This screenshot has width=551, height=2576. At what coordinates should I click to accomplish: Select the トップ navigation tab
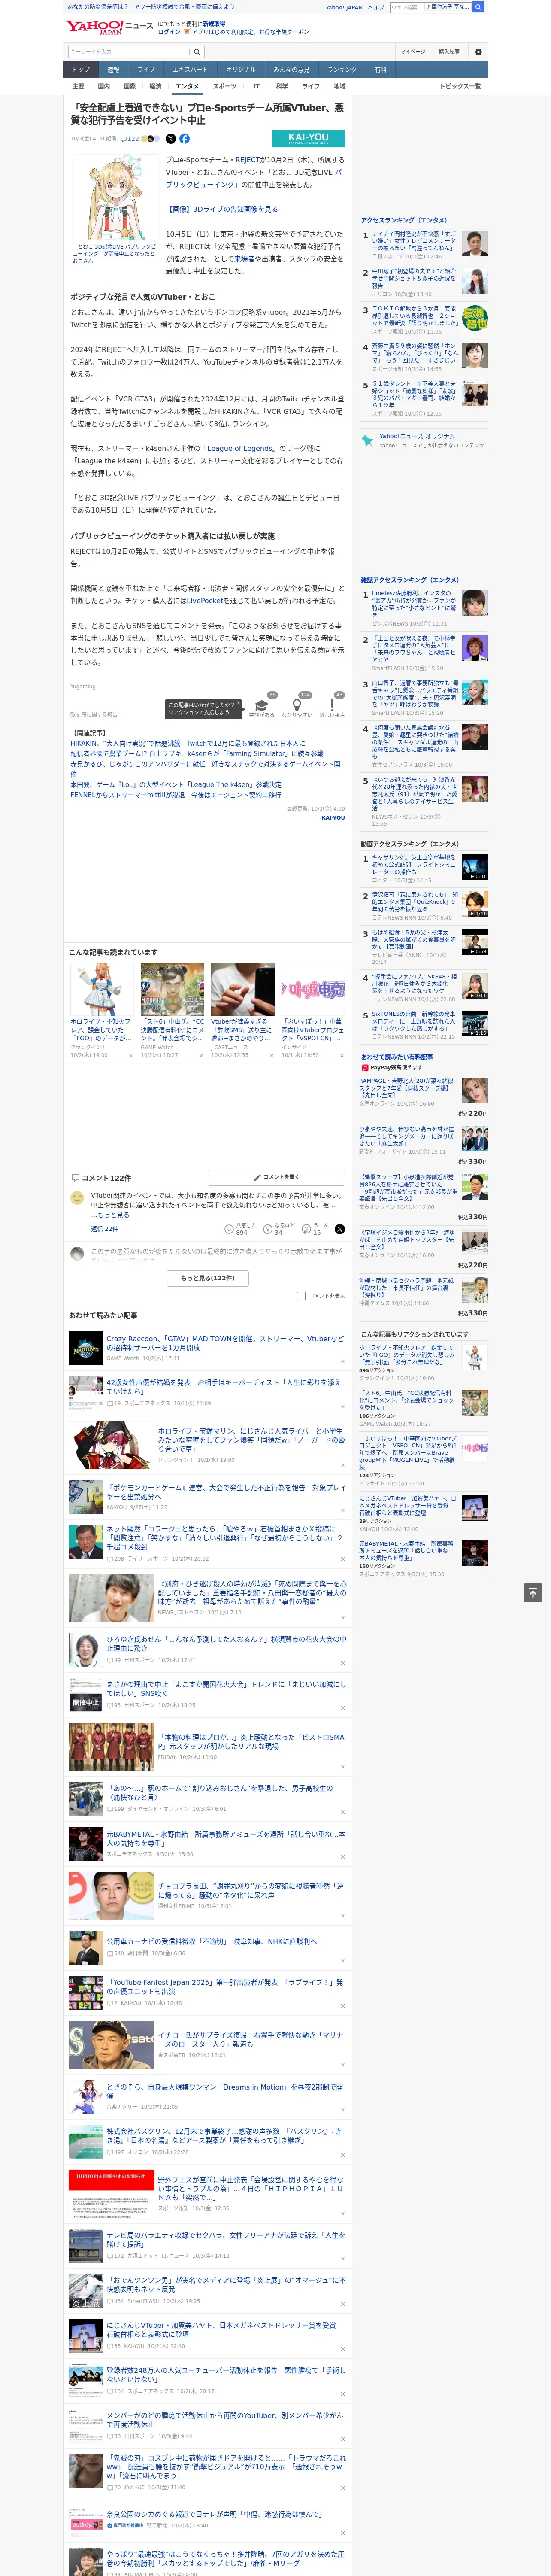tap(81, 69)
